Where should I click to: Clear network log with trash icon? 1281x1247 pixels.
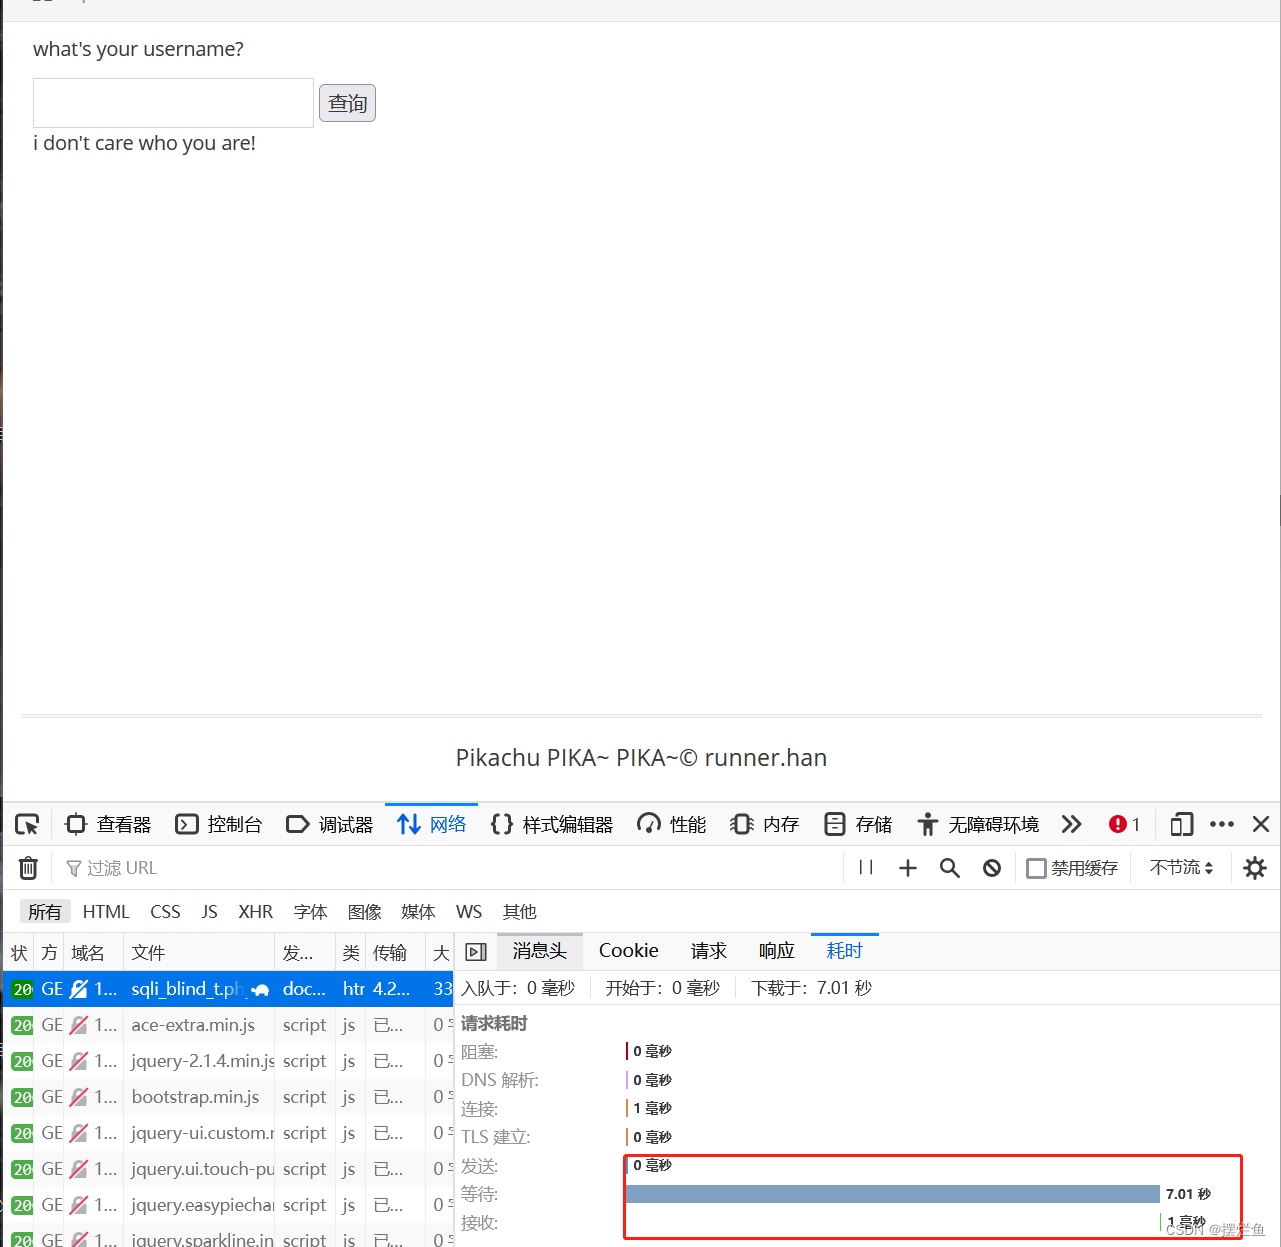click(x=28, y=868)
